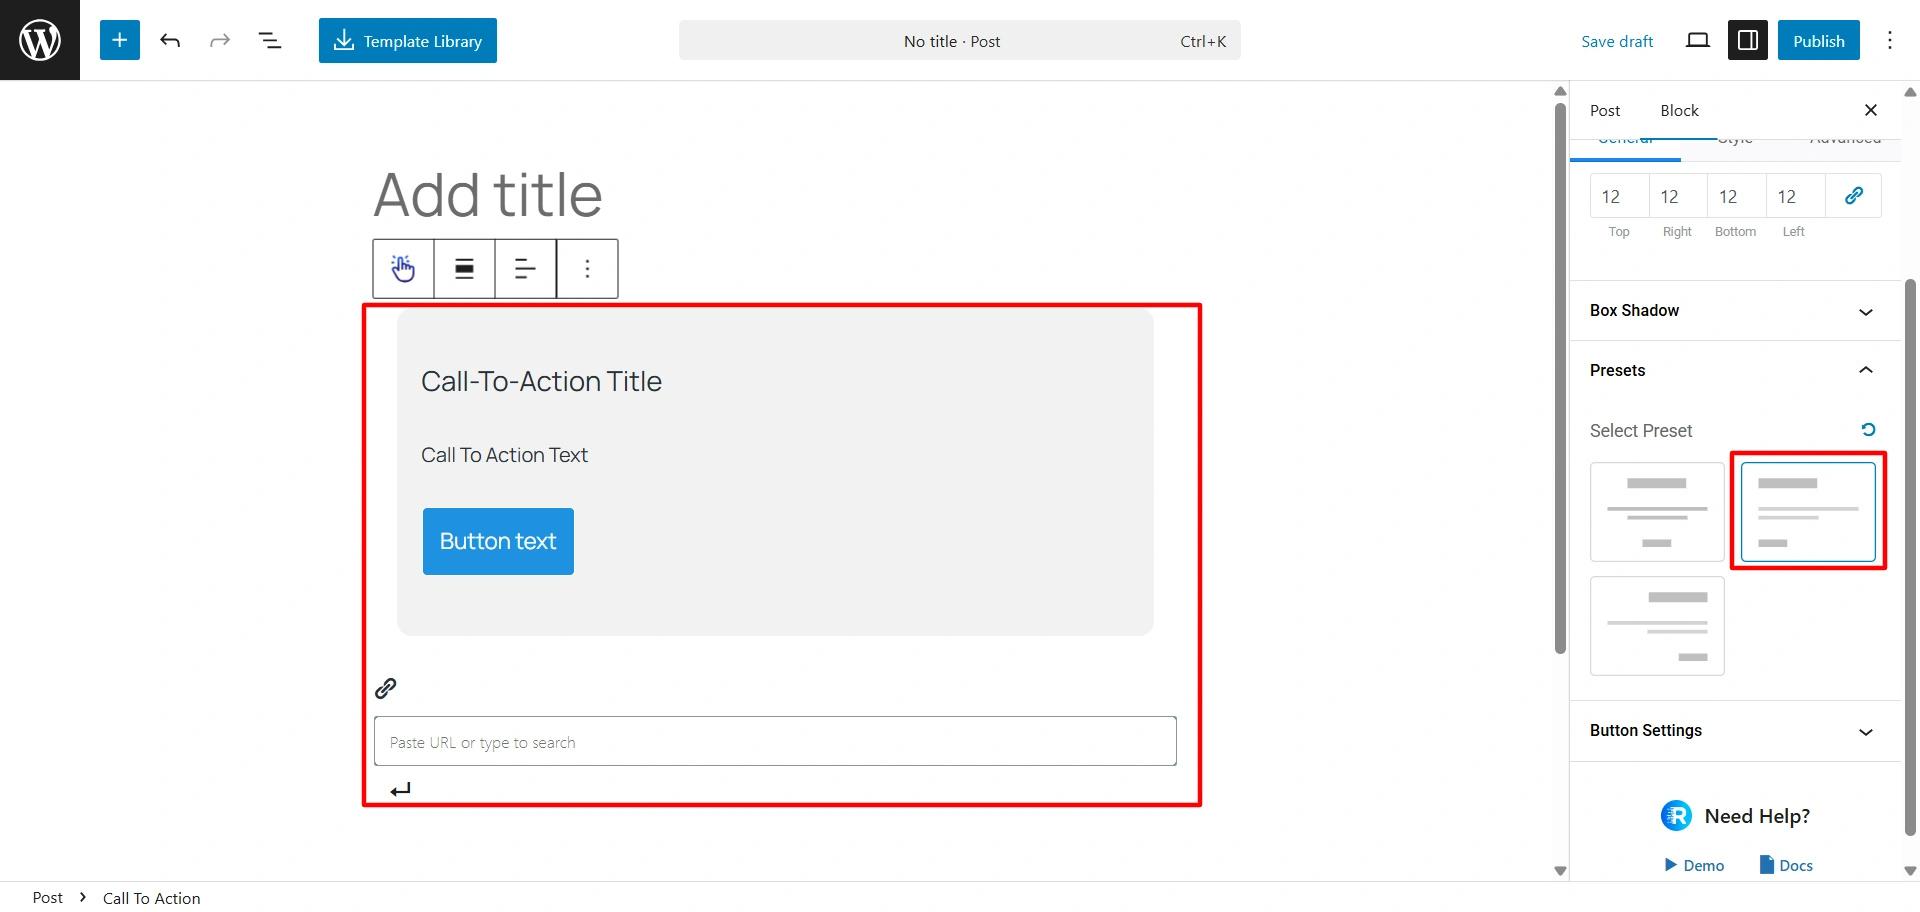Open the document overview list
The width and height of the screenshot is (1920, 912).
click(x=270, y=40)
